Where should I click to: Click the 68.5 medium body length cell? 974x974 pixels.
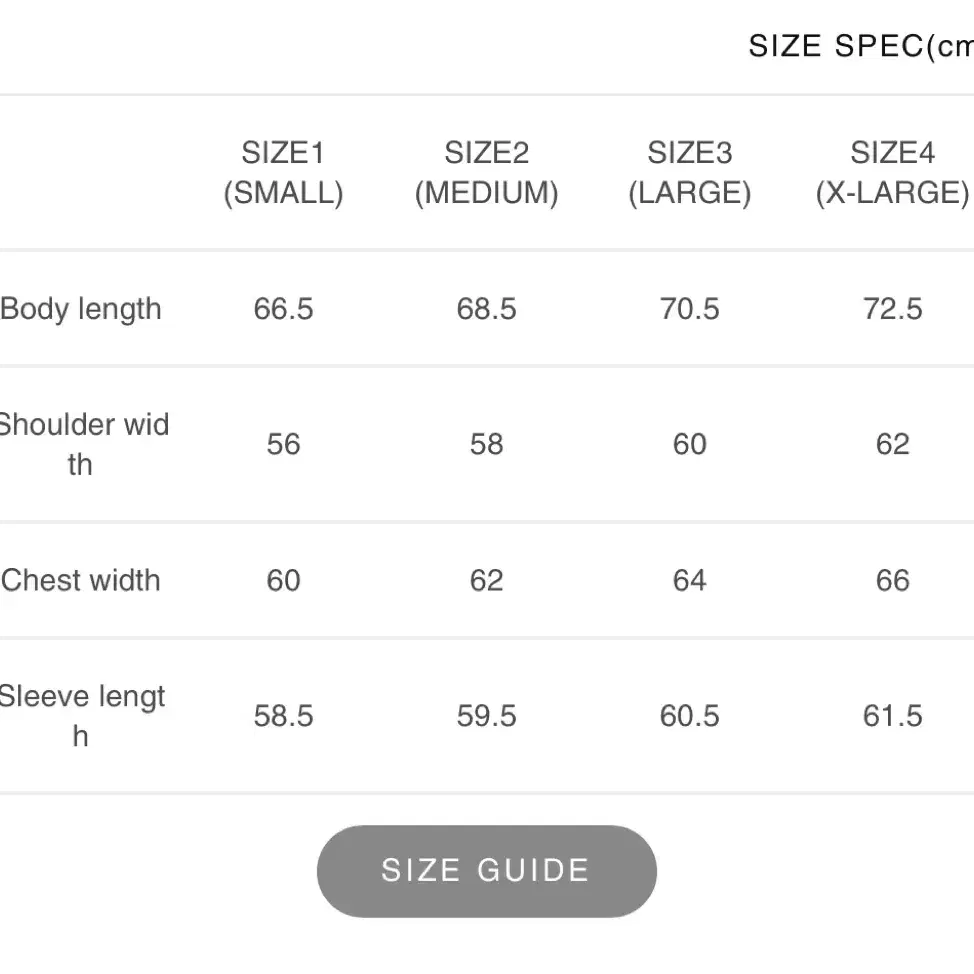pyautogui.click(x=486, y=309)
